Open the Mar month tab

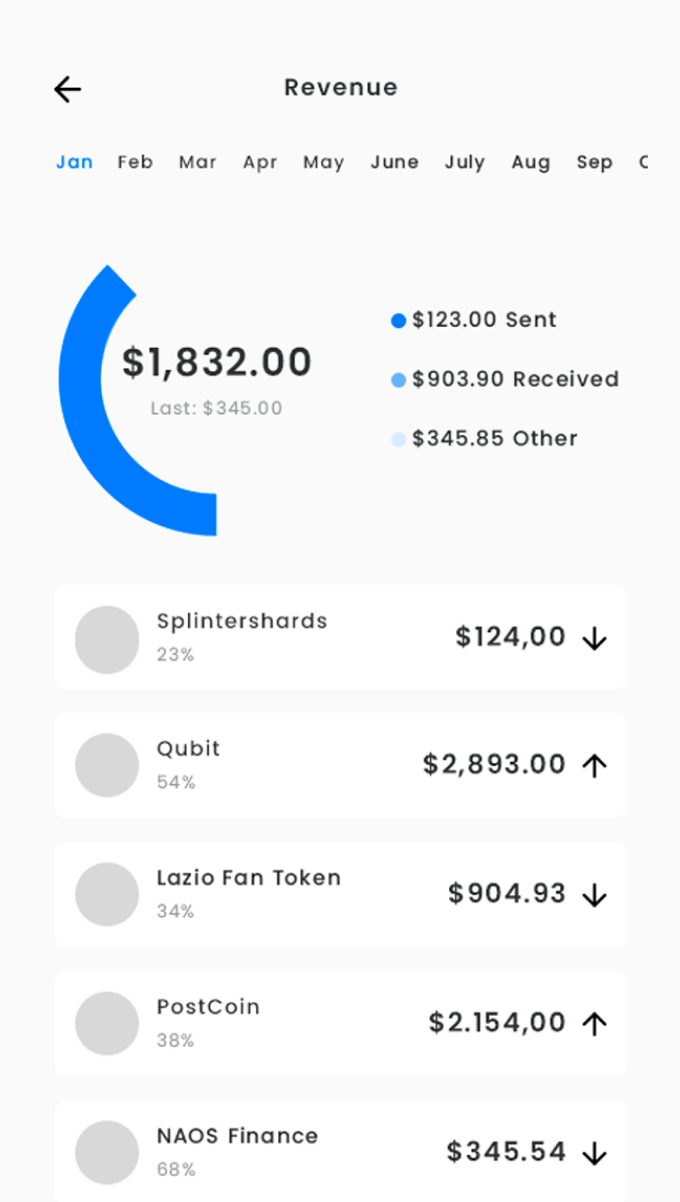point(198,162)
